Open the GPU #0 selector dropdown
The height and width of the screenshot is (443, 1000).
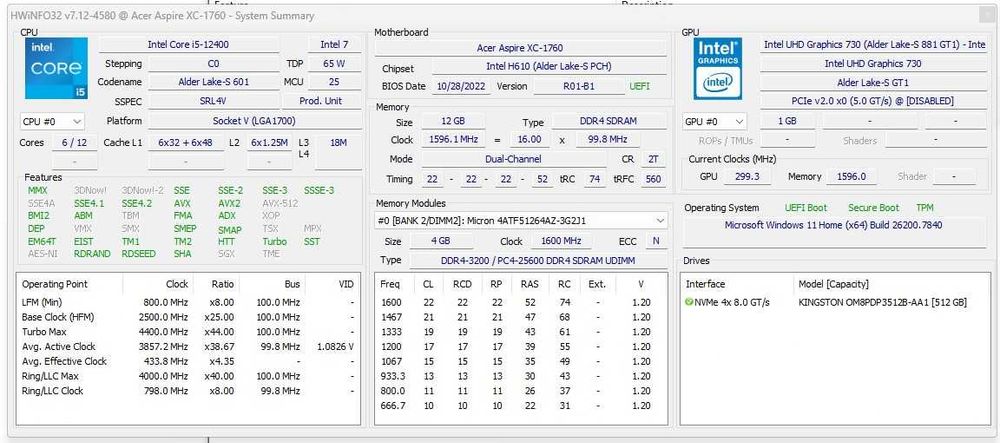pyautogui.click(x=714, y=121)
